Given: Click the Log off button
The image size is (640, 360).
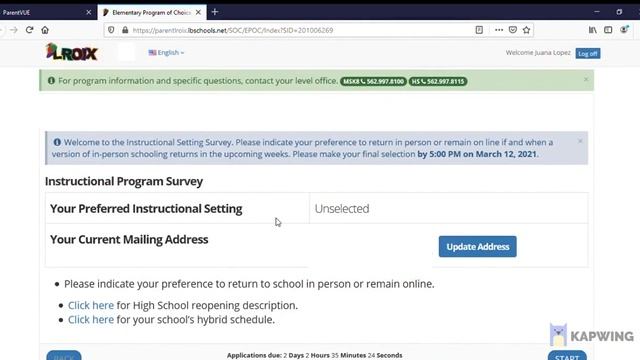Looking at the screenshot, I should pos(588,53).
